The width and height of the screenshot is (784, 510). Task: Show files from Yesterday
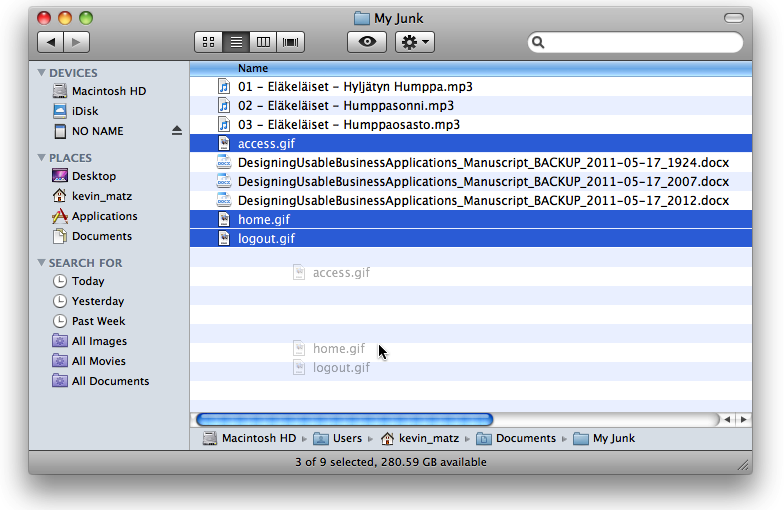pyautogui.click(x=88, y=301)
